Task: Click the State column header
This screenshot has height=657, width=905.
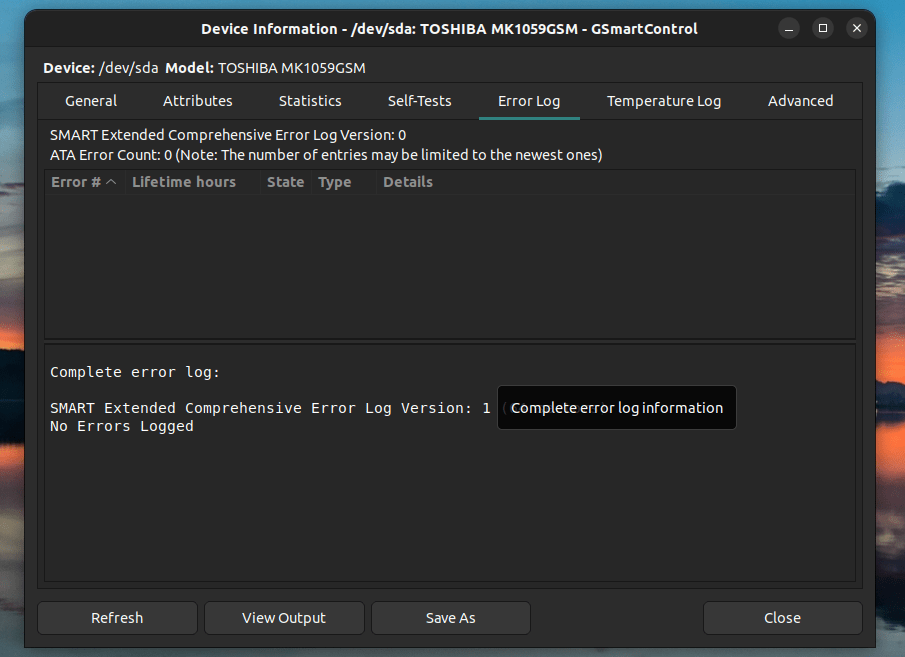Action: point(285,182)
